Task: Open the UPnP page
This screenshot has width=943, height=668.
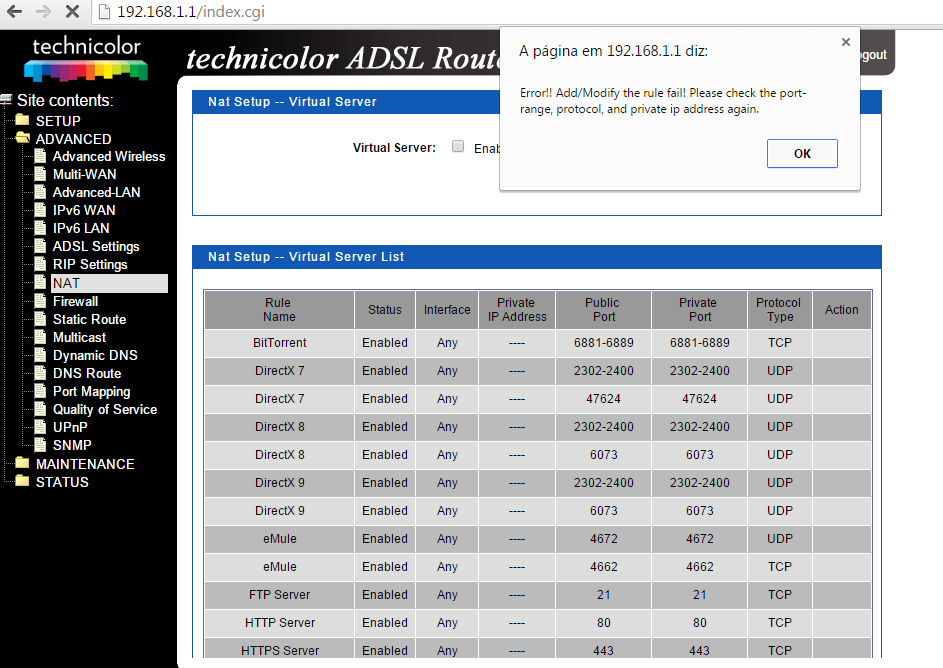Action: point(70,427)
